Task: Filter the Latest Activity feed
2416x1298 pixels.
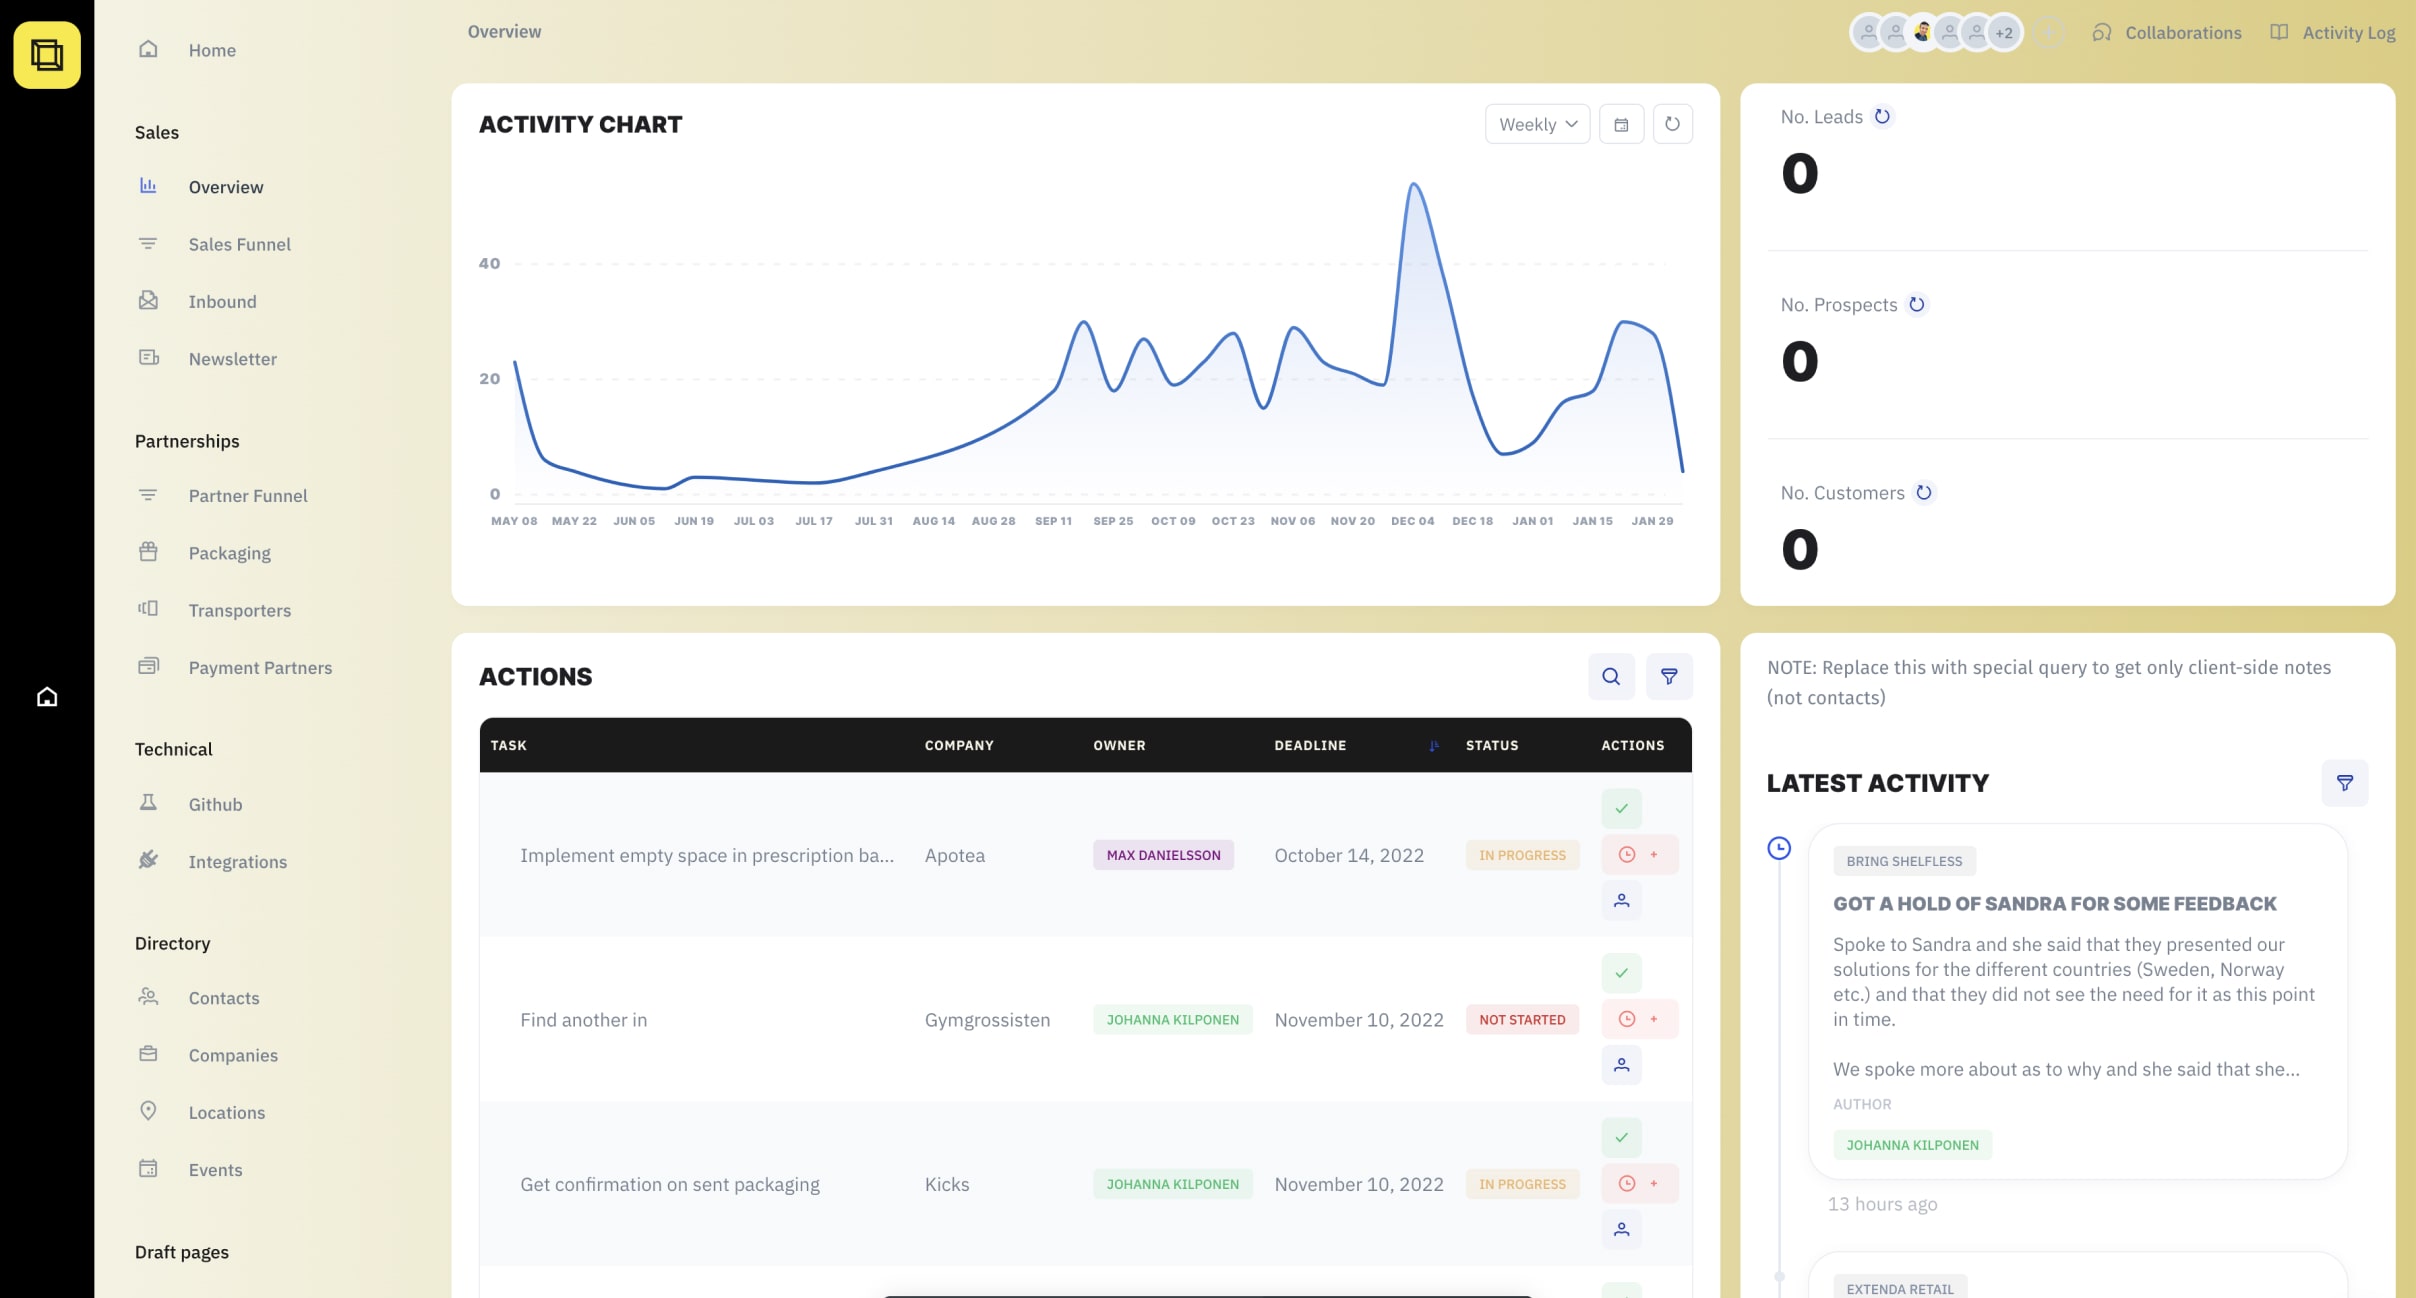Action: [2346, 783]
